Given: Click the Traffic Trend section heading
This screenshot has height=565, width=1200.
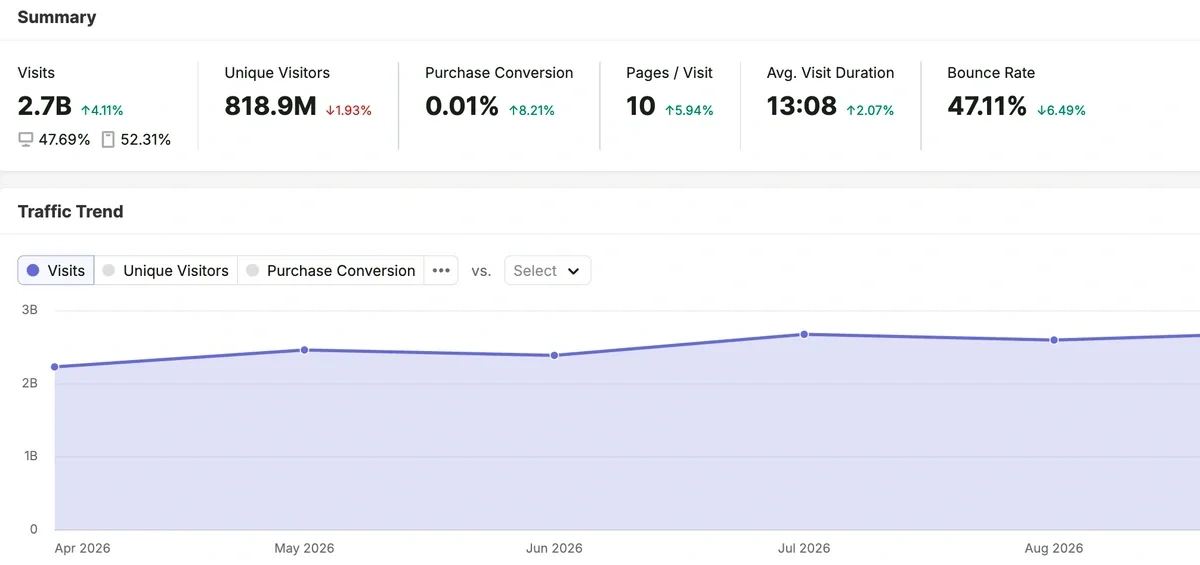Looking at the screenshot, I should [x=71, y=212].
